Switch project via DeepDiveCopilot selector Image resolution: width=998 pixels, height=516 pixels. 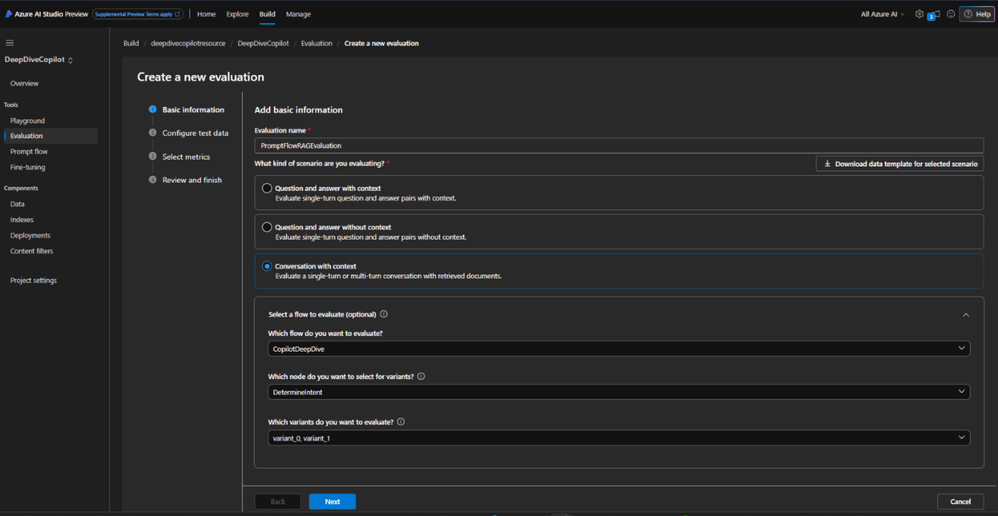pos(39,60)
